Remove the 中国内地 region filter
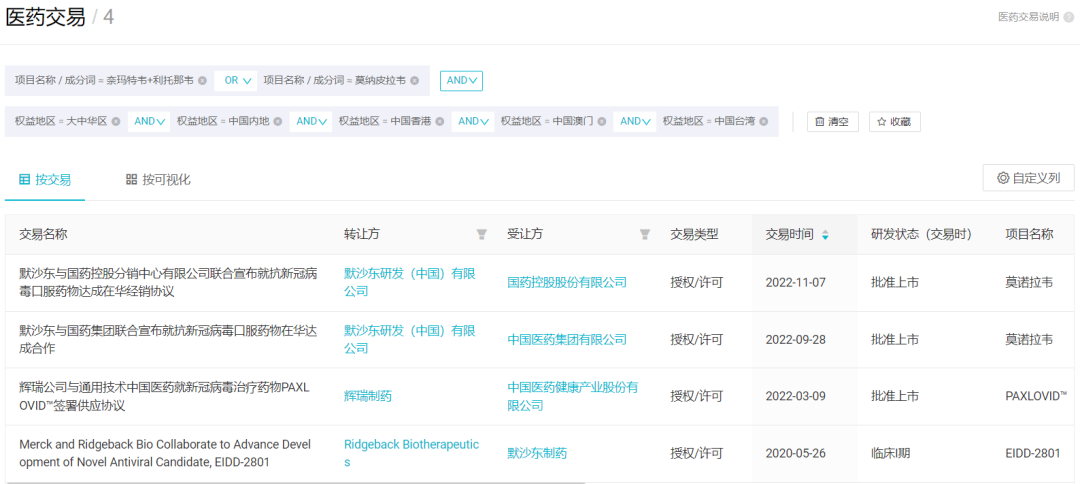Viewport: 1080px width, 484px height. tap(278, 121)
